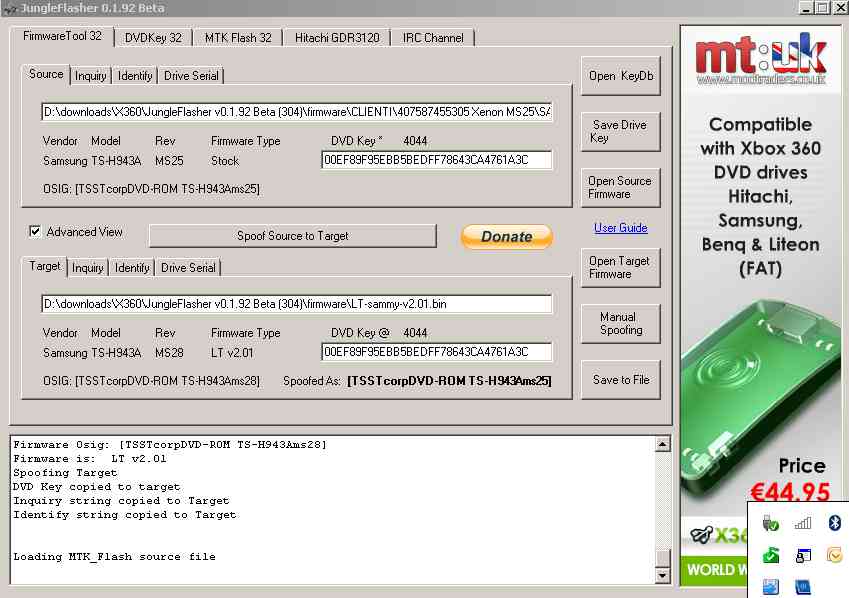Click the Open Target Firmware button
This screenshot has width=849, height=598.
[x=621, y=268]
